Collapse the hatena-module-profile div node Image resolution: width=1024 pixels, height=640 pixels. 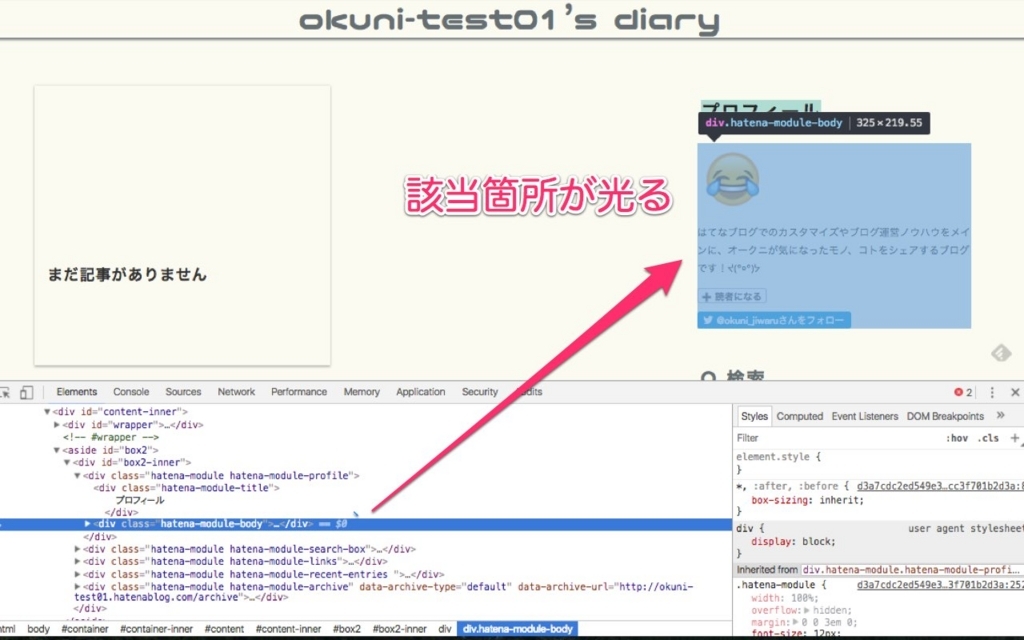(77, 475)
